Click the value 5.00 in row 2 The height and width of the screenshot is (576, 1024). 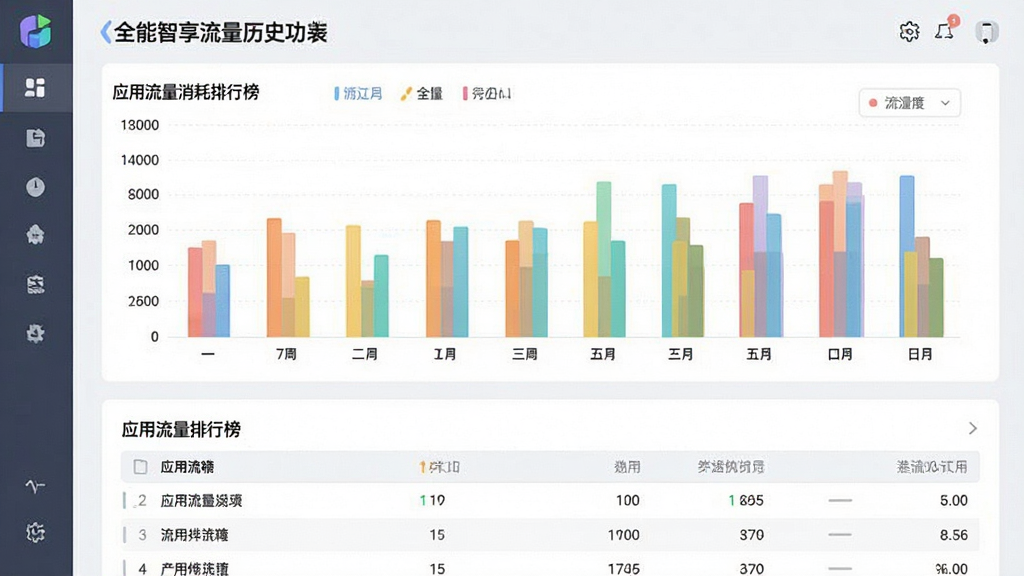[953, 501]
